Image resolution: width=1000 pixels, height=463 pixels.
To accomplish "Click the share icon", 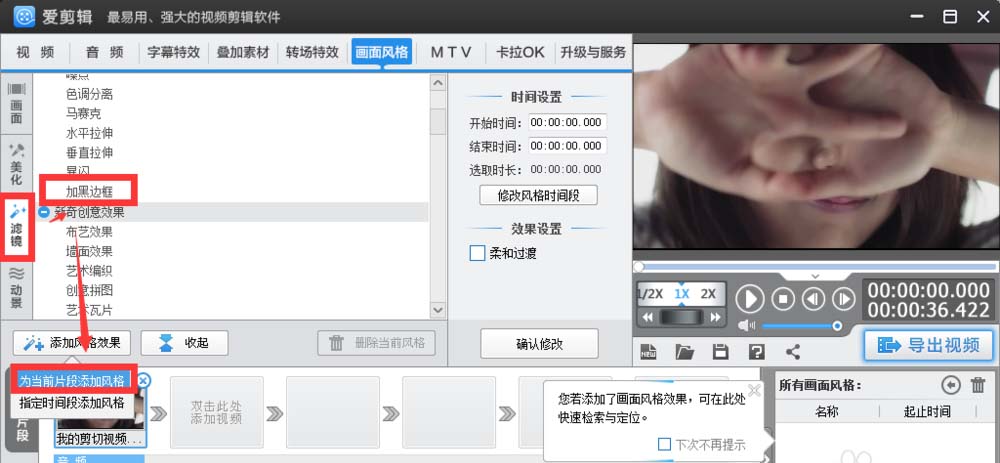I will [x=793, y=351].
